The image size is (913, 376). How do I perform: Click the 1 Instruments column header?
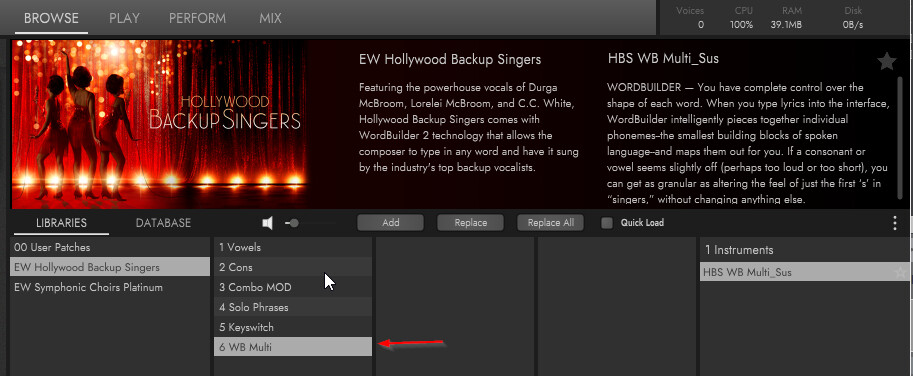(x=739, y=250)
